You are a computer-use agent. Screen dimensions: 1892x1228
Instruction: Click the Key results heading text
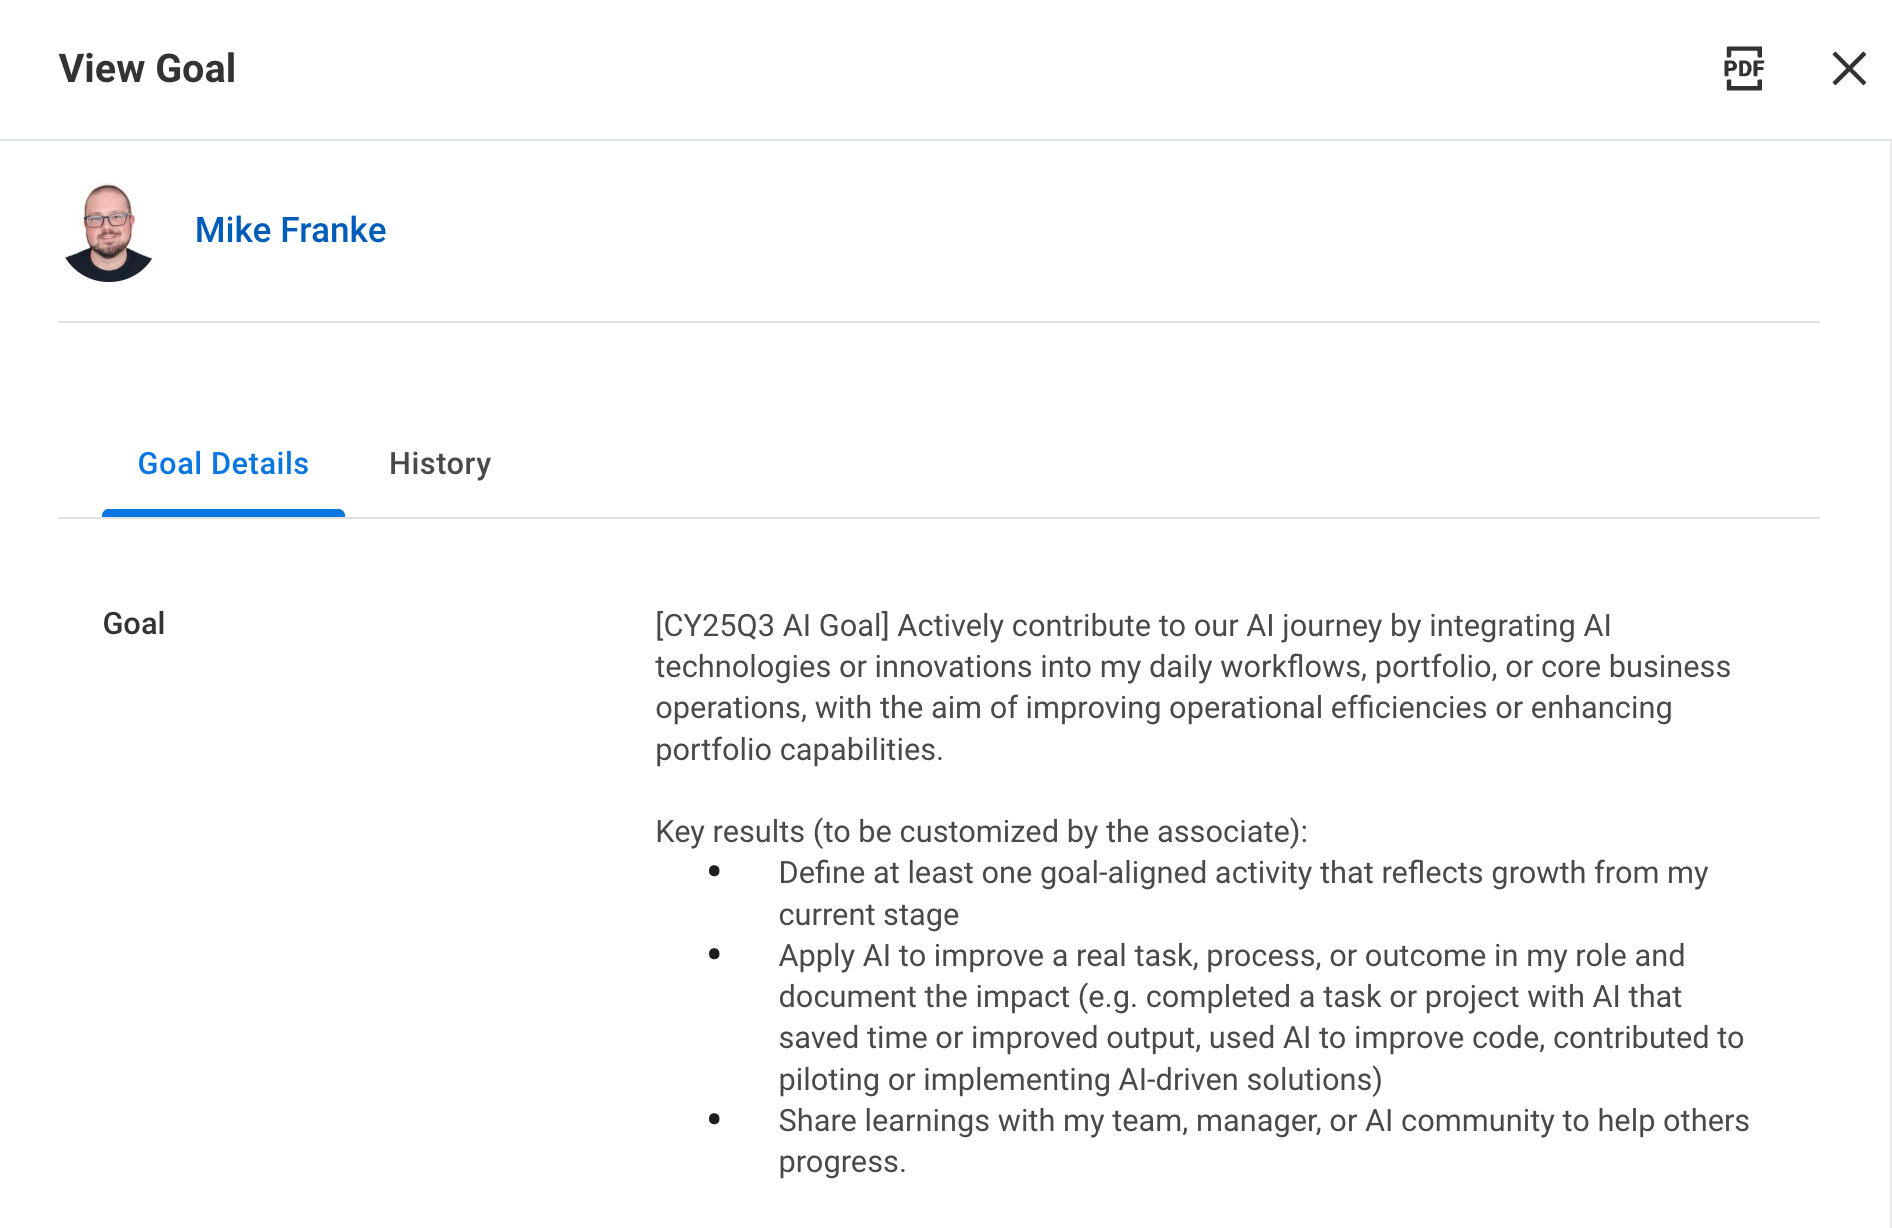981,831
